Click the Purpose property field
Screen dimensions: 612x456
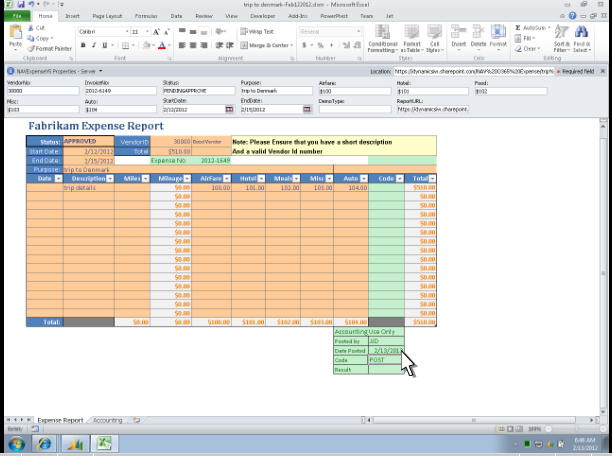[276, 91]
